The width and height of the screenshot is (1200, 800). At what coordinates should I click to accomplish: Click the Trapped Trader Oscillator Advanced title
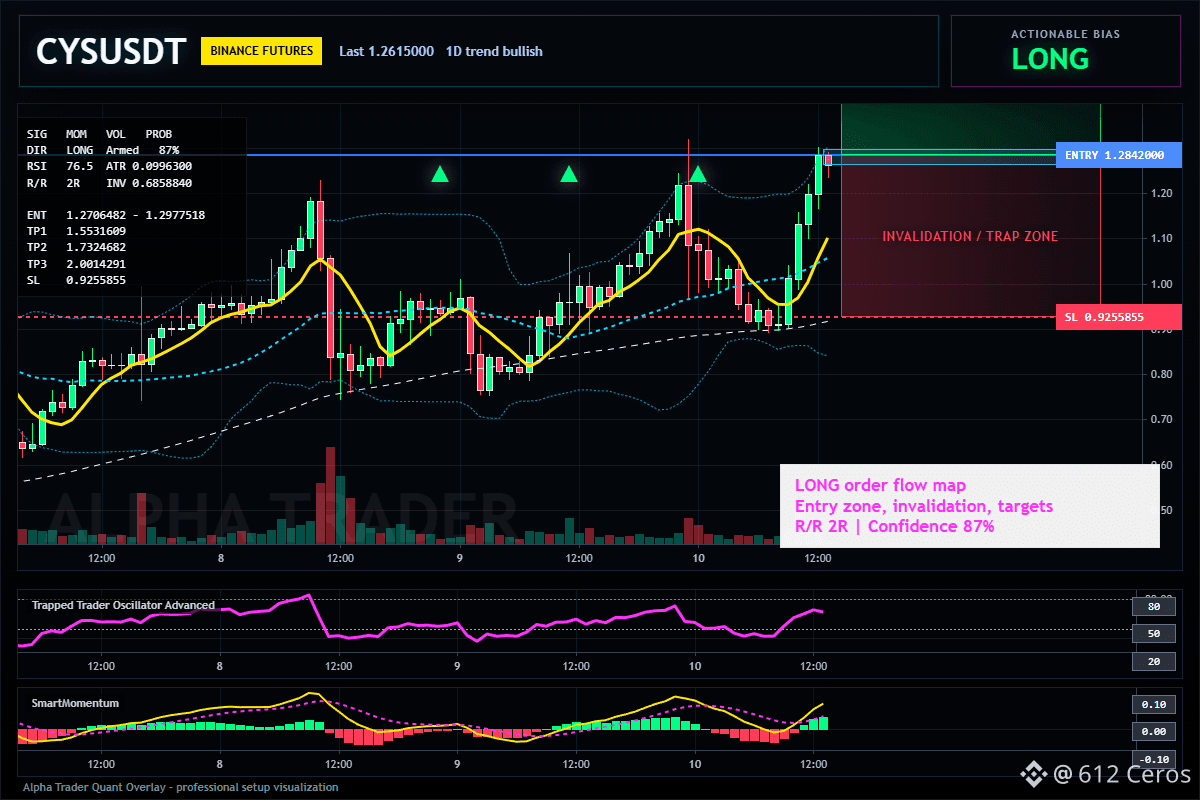[123, 605]
